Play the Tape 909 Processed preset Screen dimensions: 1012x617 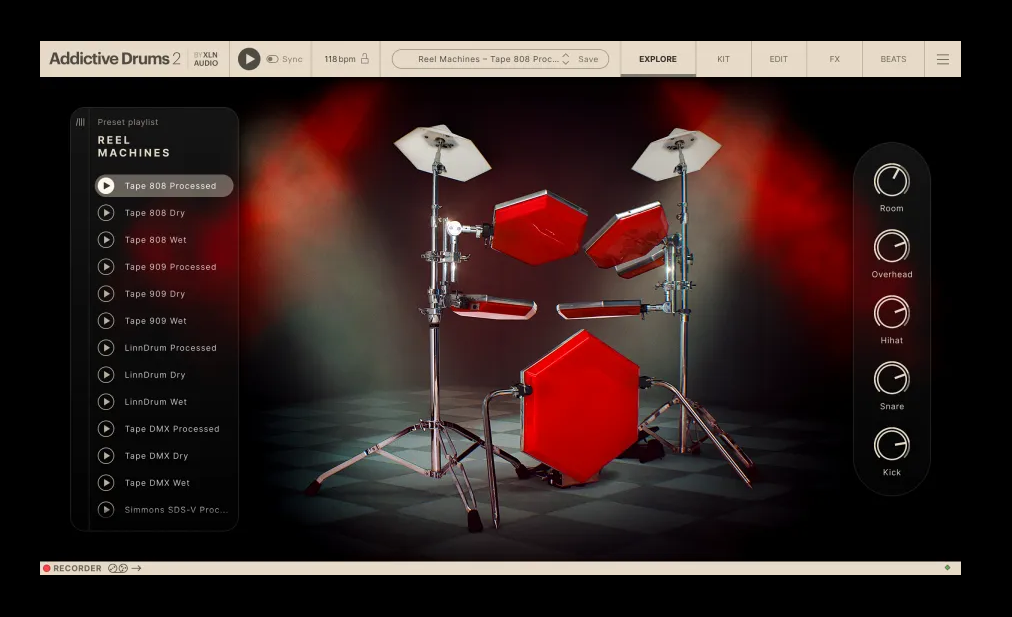pyautogui.click(x=106, y=267)
